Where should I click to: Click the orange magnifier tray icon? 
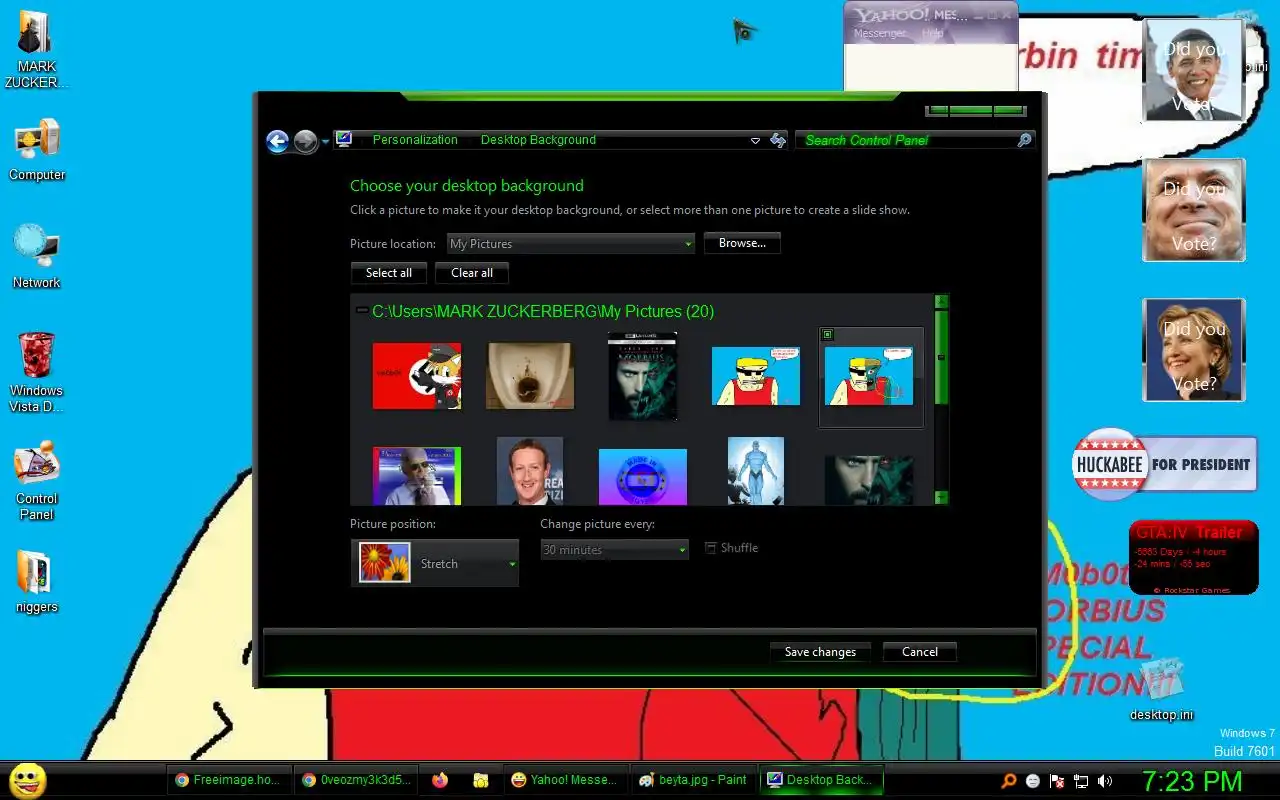click(1009, 781)
